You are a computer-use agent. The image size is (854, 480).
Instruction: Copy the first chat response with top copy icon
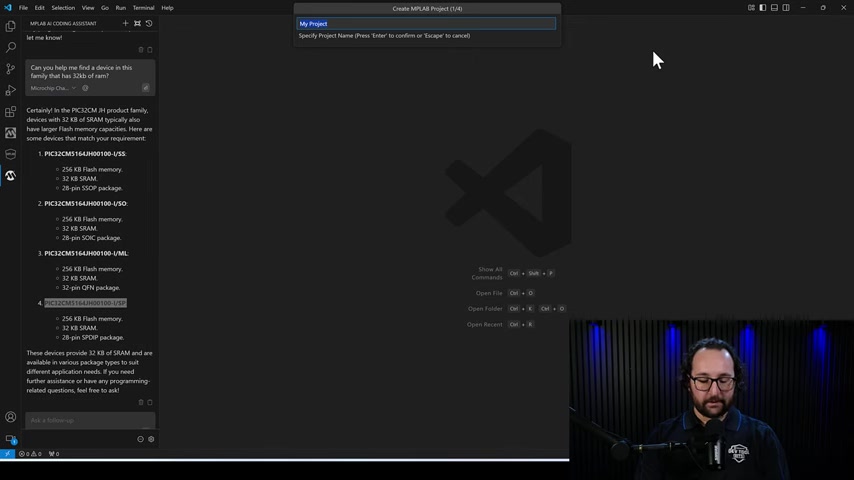tap(150, 50)
